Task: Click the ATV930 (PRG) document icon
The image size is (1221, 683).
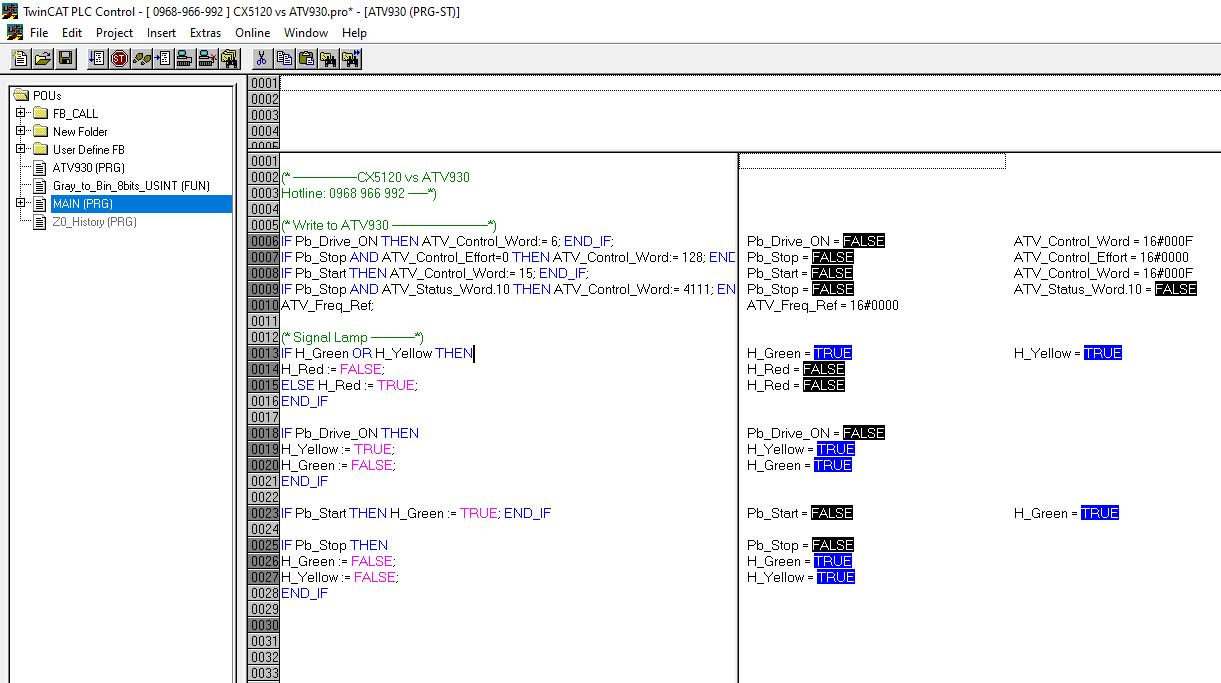Action: click(x=40, y=167)
